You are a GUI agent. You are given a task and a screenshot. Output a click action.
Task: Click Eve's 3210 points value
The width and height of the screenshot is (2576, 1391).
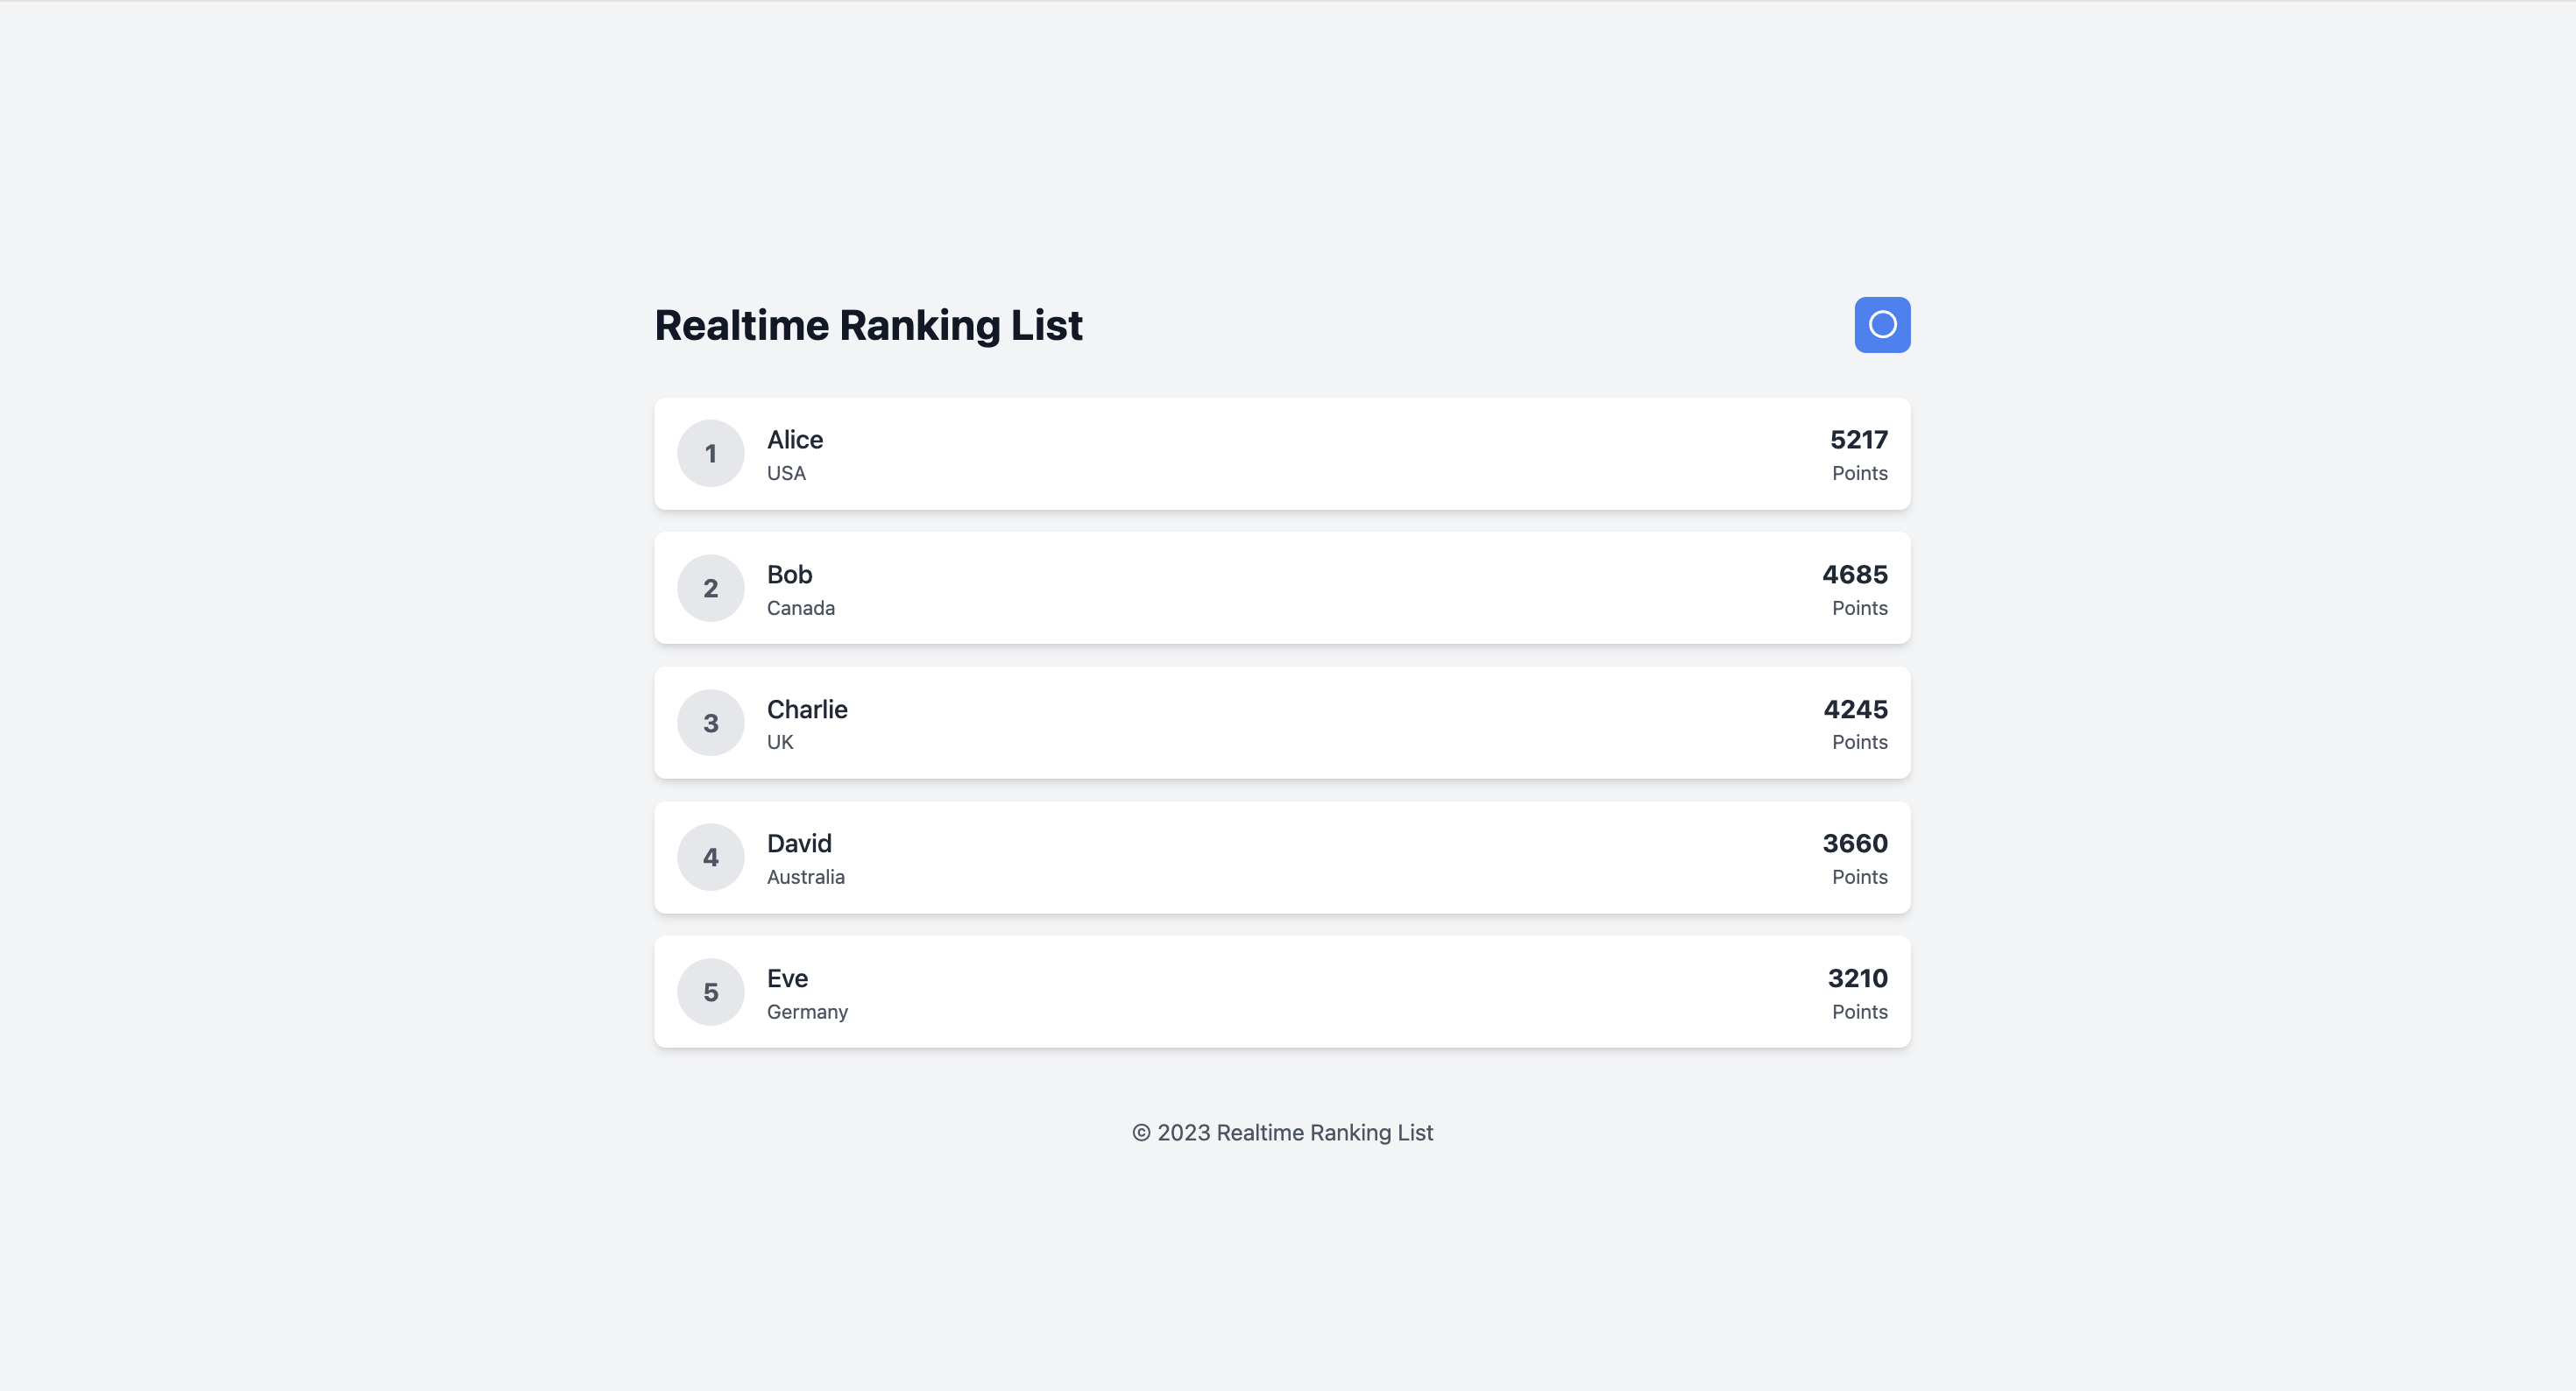coord(1857,978)
